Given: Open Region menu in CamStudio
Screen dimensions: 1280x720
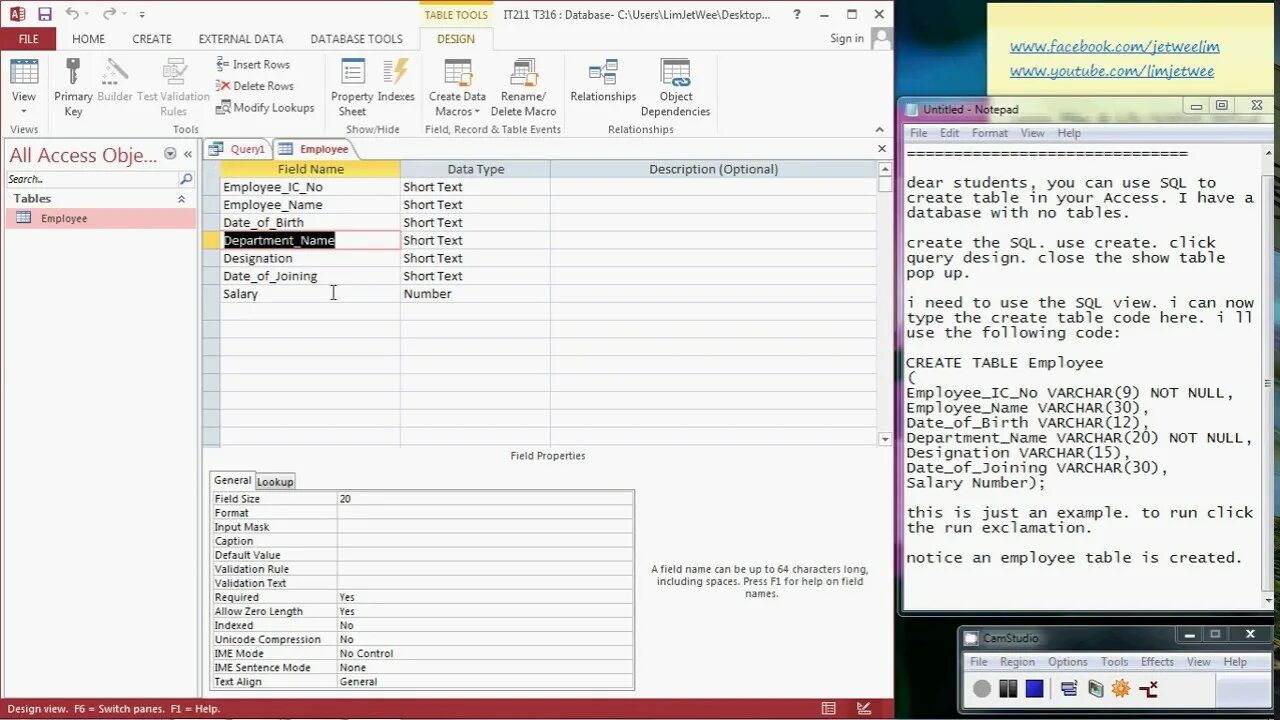Looking at the screenshot, I should tap(1017, 662).
